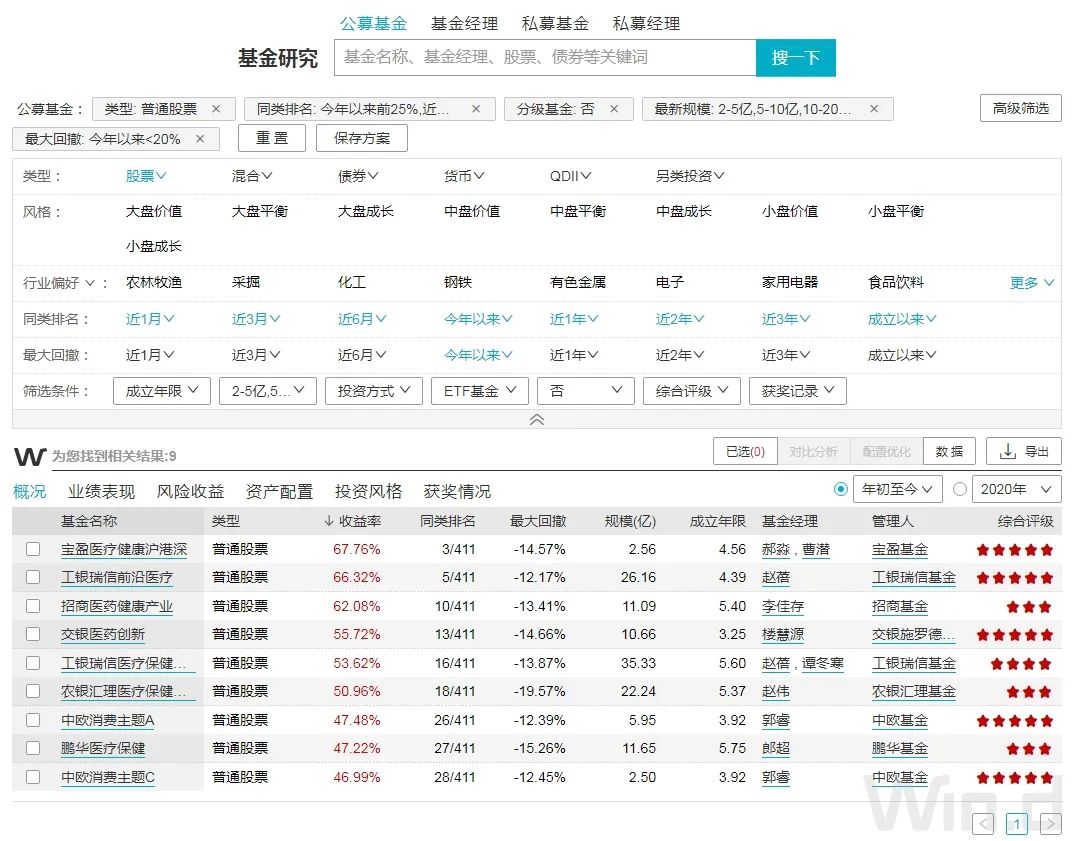Check the box for 中欧消费主题A
Viewport: 1073px width, 841px height.
point(33,720)
